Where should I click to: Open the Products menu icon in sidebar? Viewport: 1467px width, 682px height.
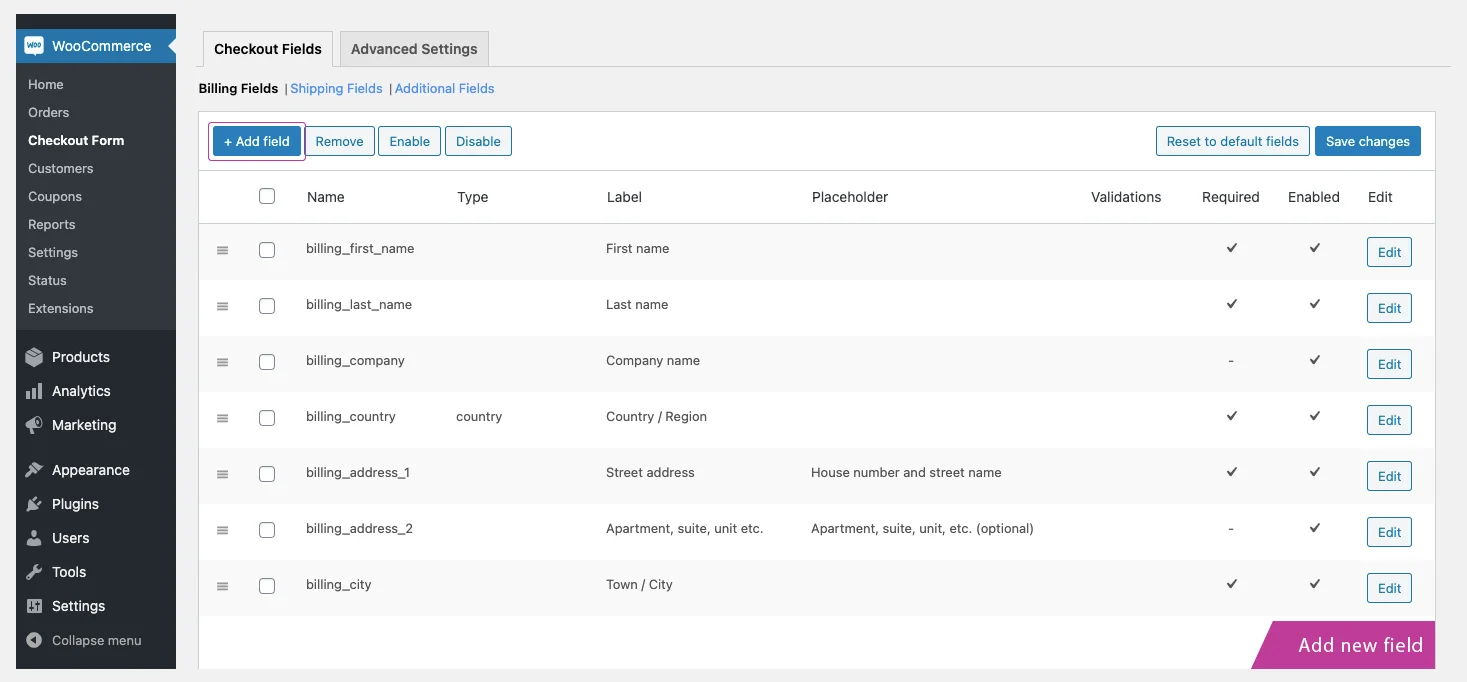(x=33, y=357)
